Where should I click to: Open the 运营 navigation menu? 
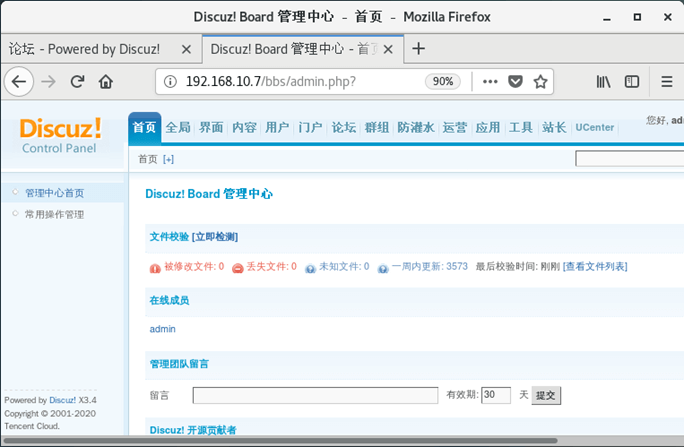click(455, 127)
